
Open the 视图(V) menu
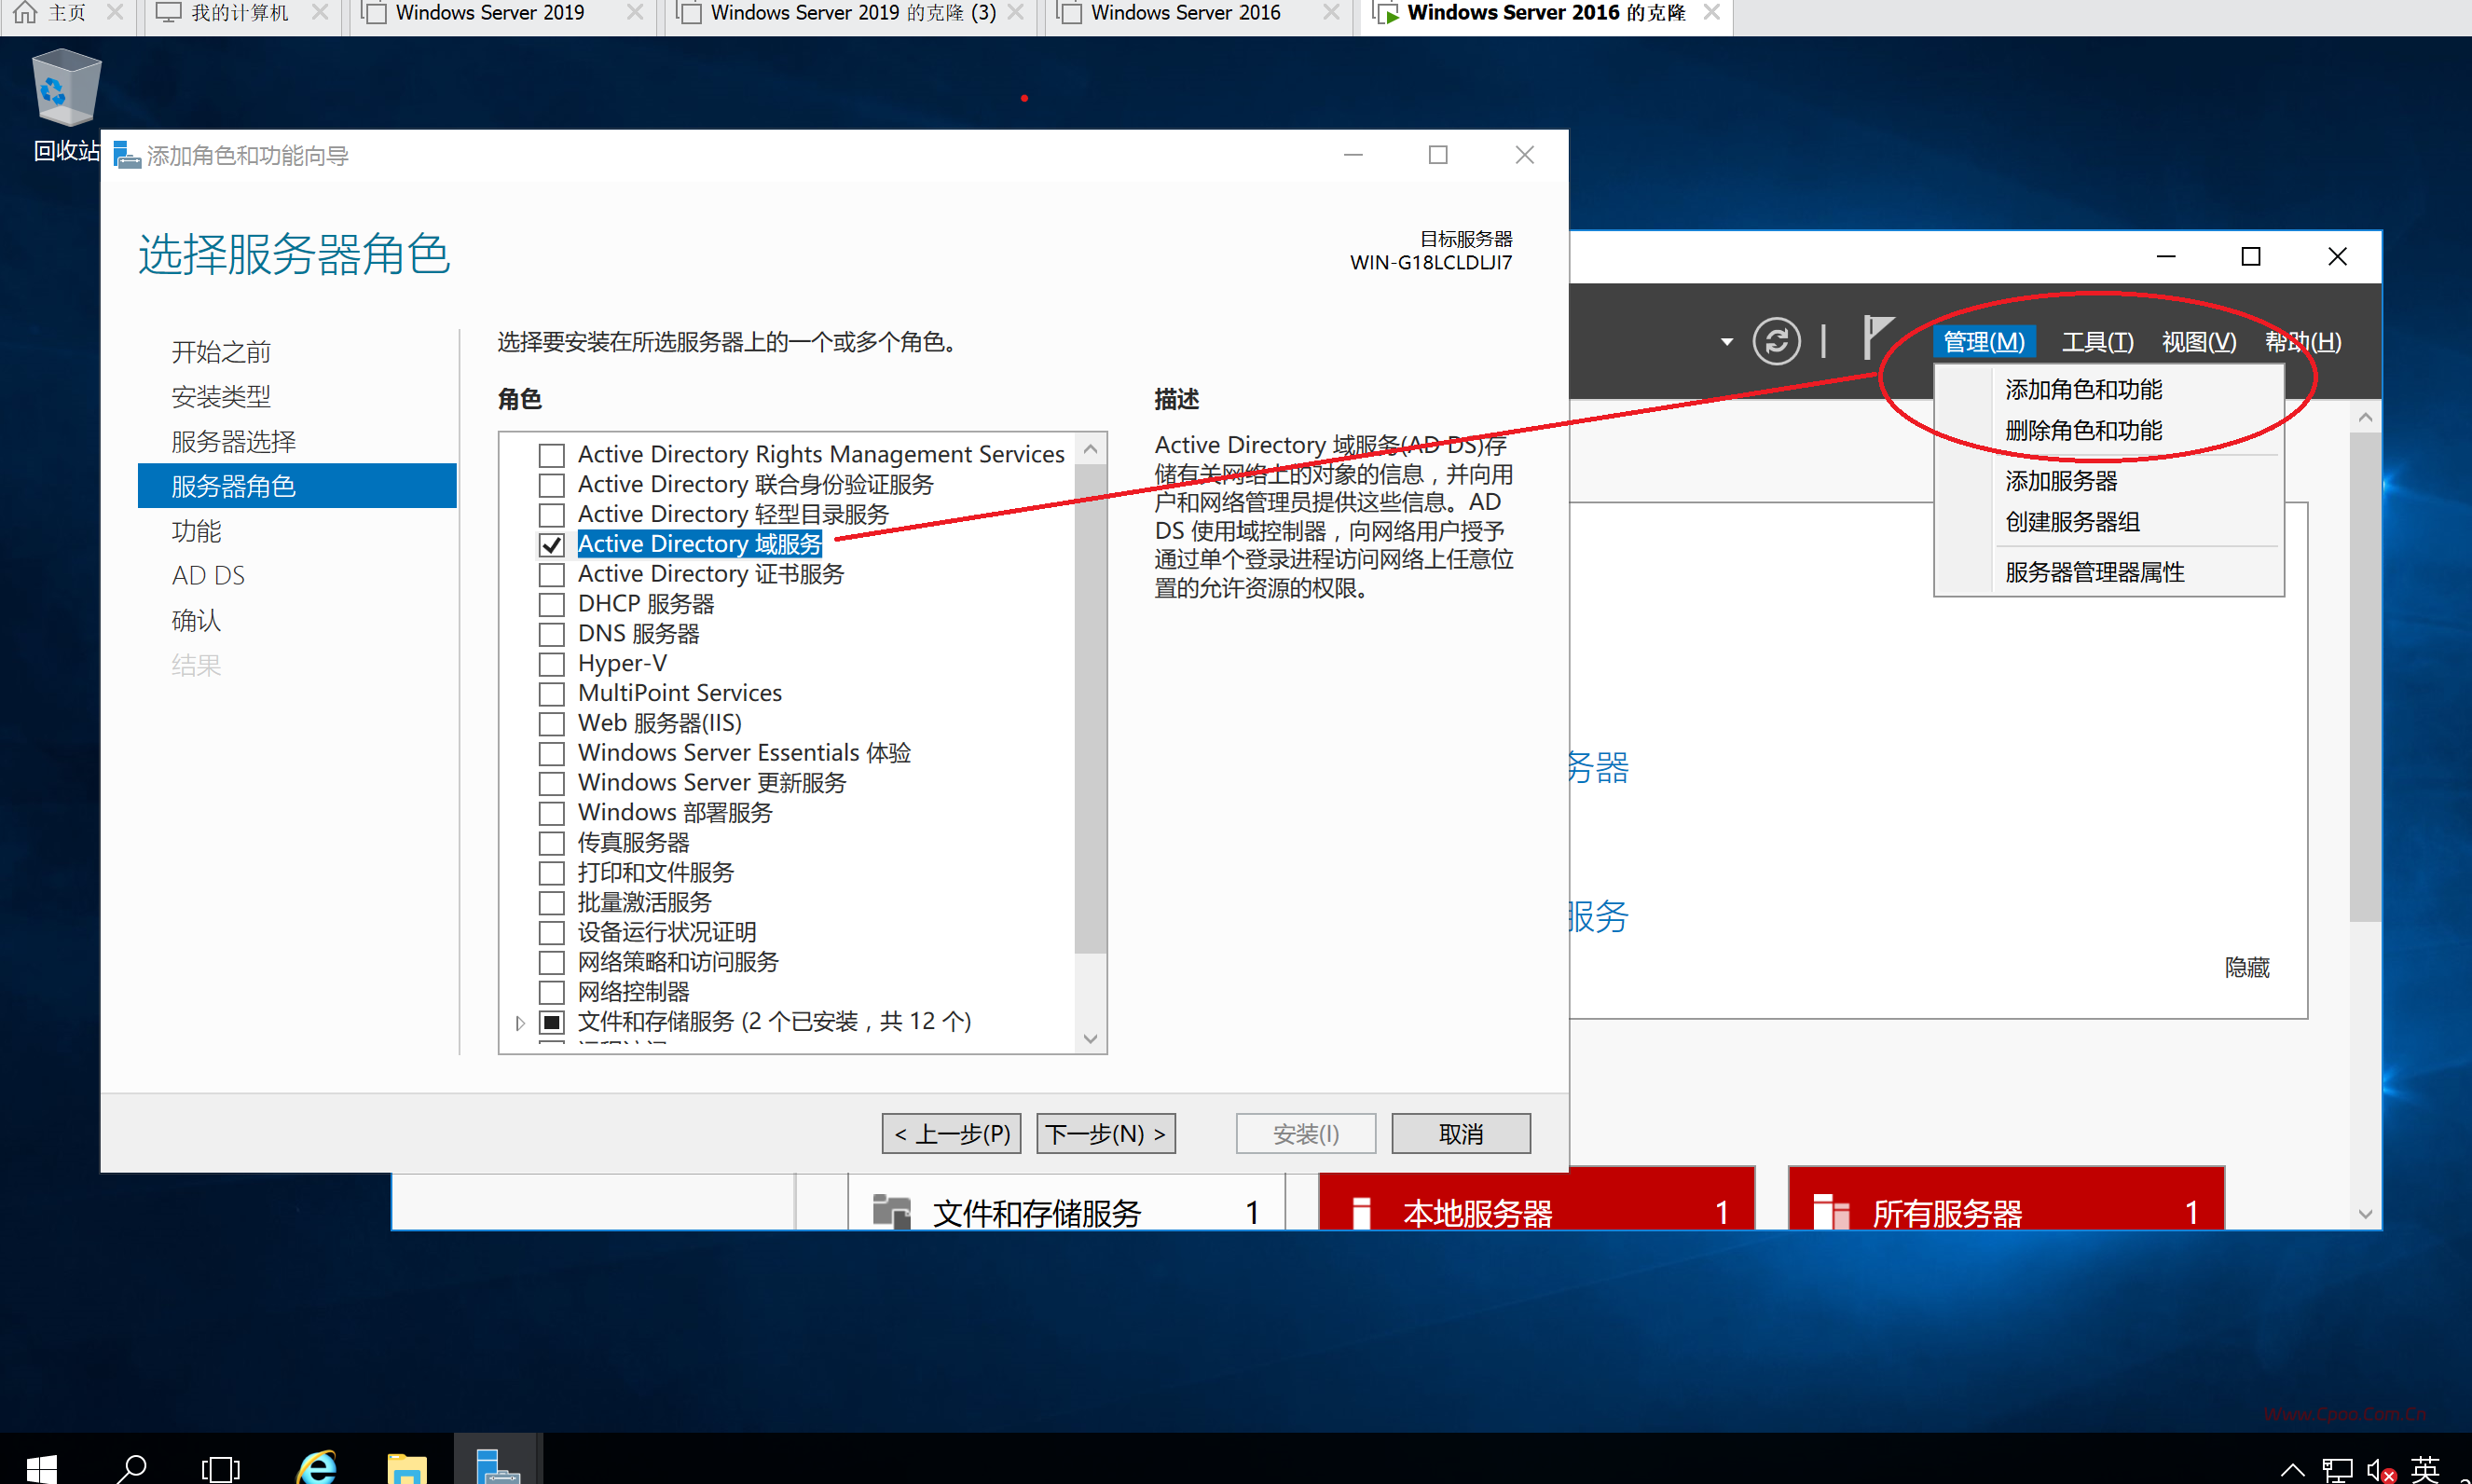point(2199,342)
